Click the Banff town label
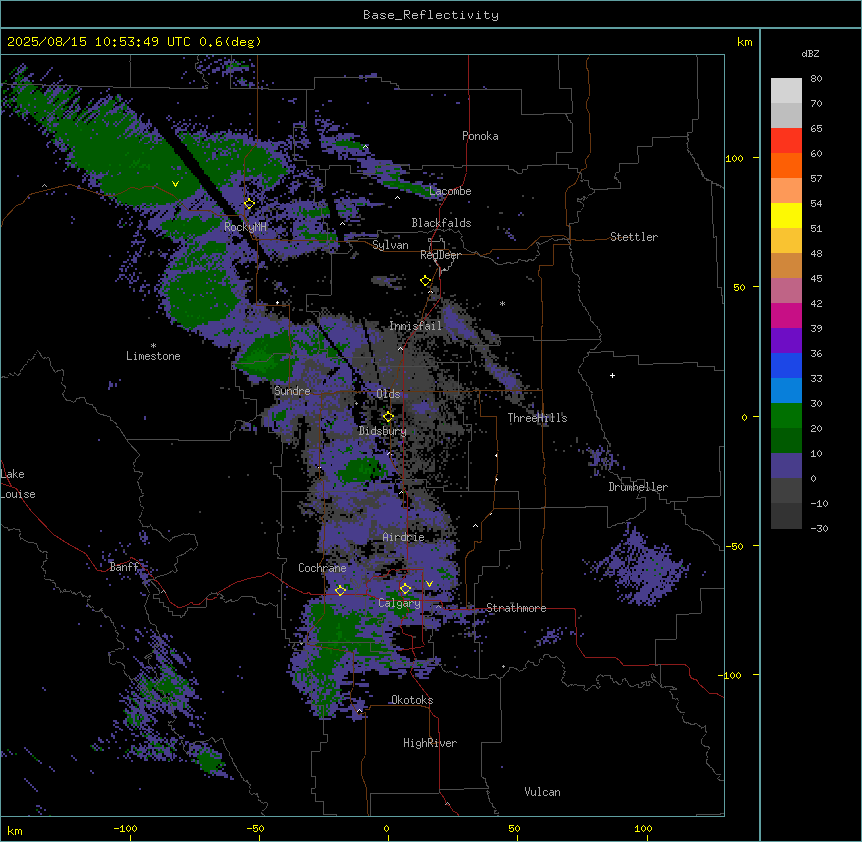This screenshot has width=862, height=842. tap(124, 567)
